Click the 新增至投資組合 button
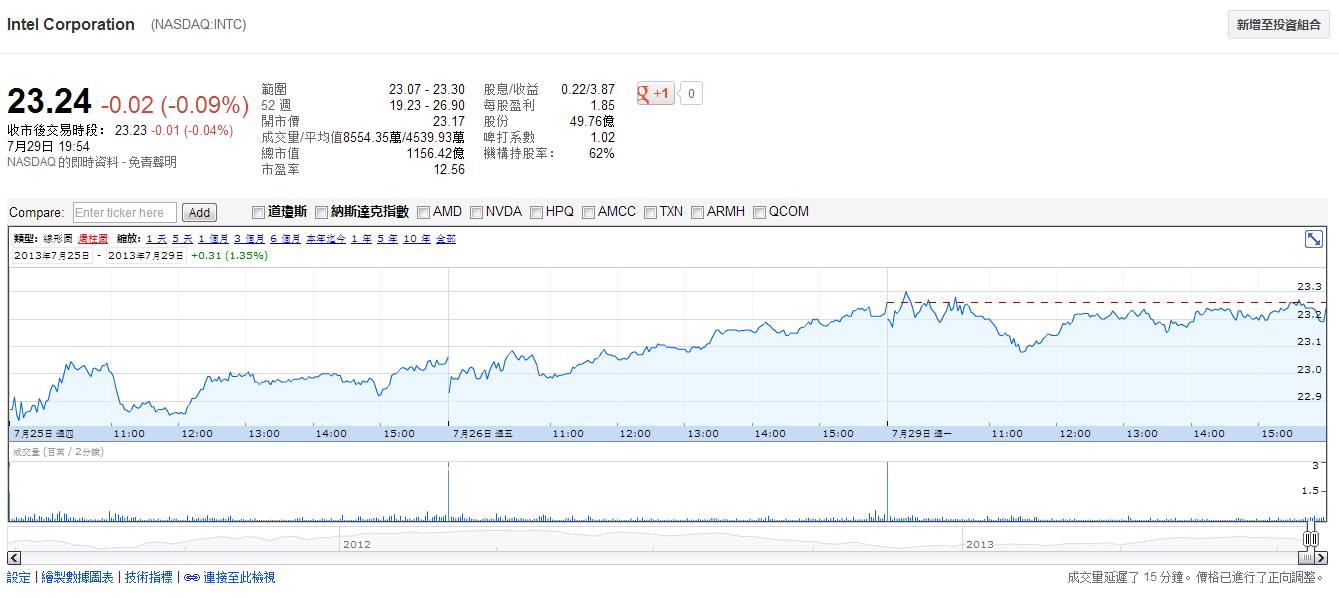Viewport: 1339px width, 598px height. tap(1279, 25)
